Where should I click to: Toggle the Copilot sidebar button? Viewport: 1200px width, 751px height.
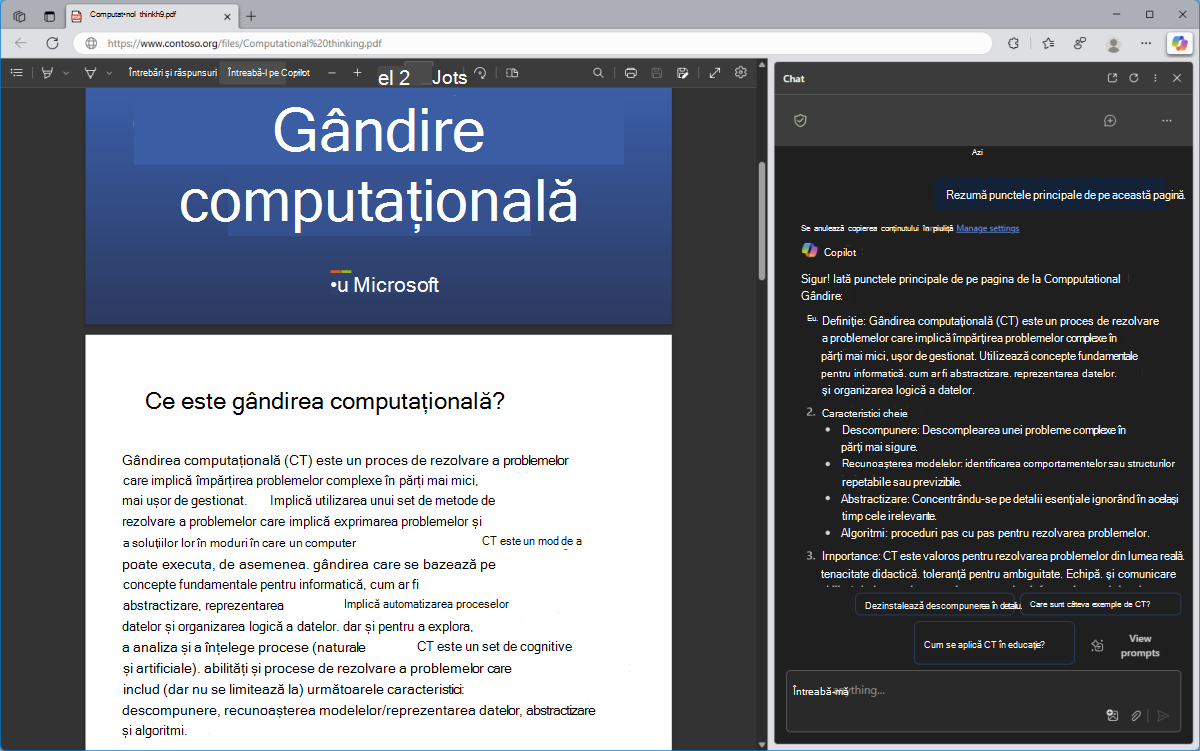click(1180, 43)
